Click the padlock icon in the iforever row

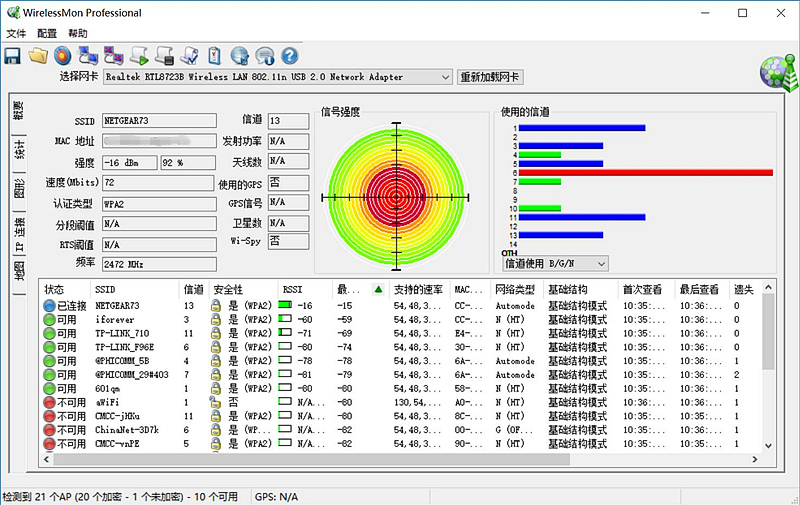(x=215, y=319)
